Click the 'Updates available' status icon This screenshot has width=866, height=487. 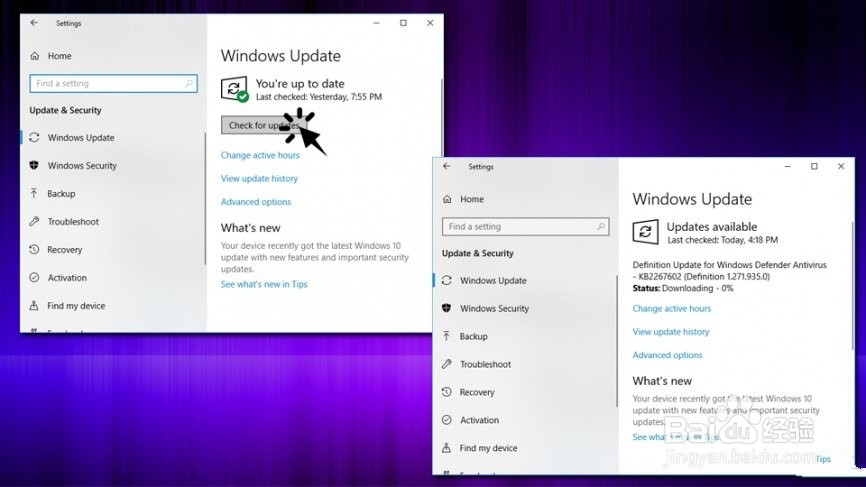click(x=645, y=232)
